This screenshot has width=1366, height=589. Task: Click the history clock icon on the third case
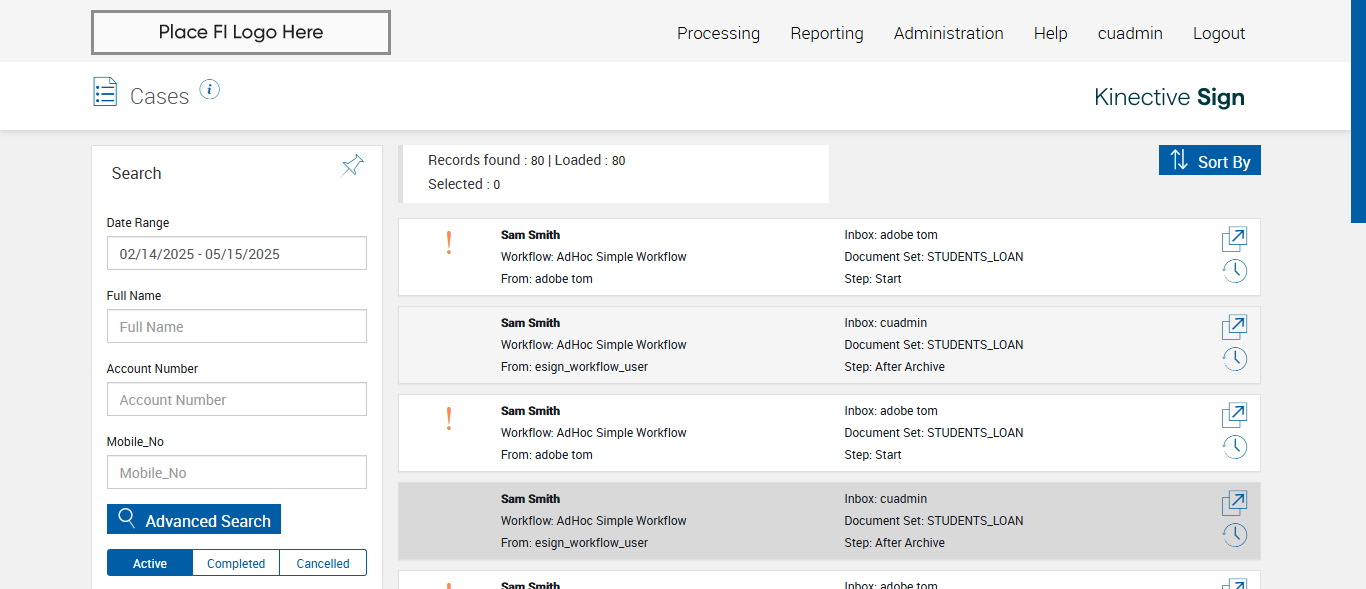click(1234, 447)
